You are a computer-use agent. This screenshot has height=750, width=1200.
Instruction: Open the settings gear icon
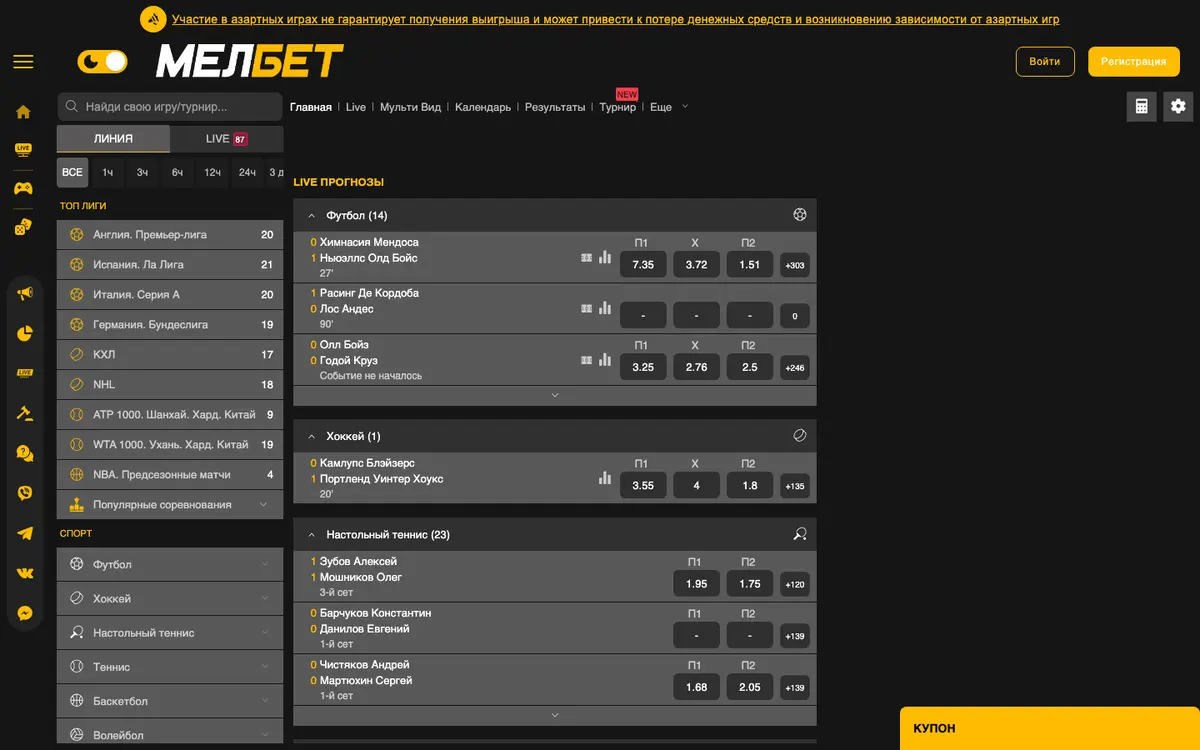[1178, 107]
